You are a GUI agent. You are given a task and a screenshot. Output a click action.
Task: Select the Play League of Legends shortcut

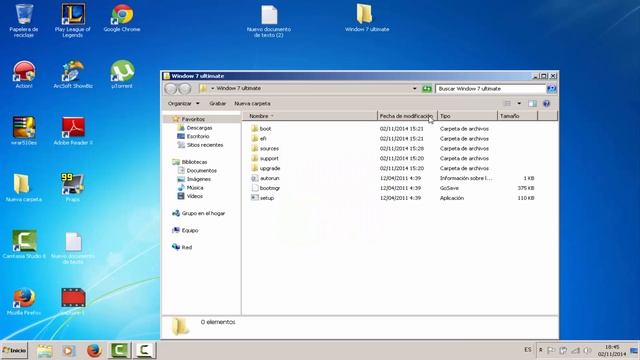pos(73,20)
